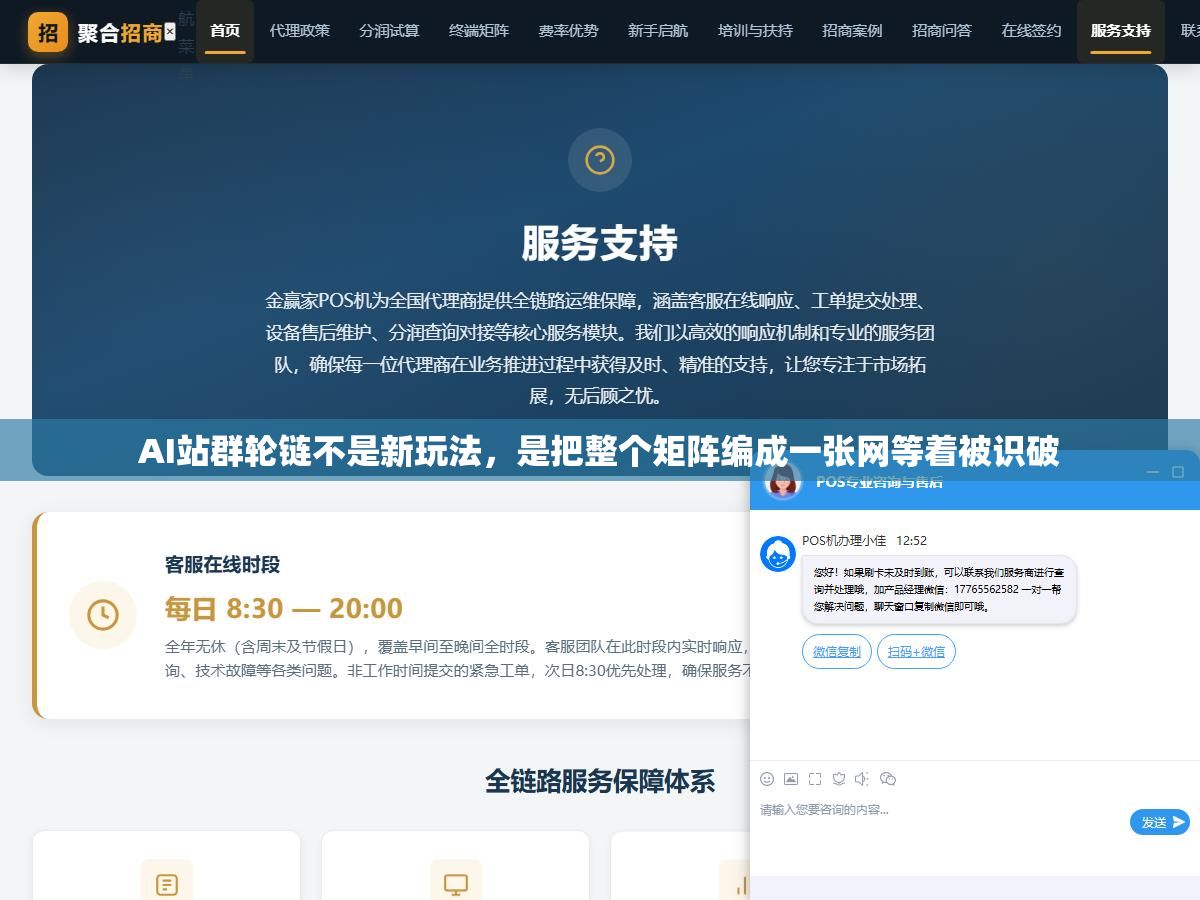1200x900 pixels.
Task: Open the 招商案例 nav item
Action: (852, 31)
